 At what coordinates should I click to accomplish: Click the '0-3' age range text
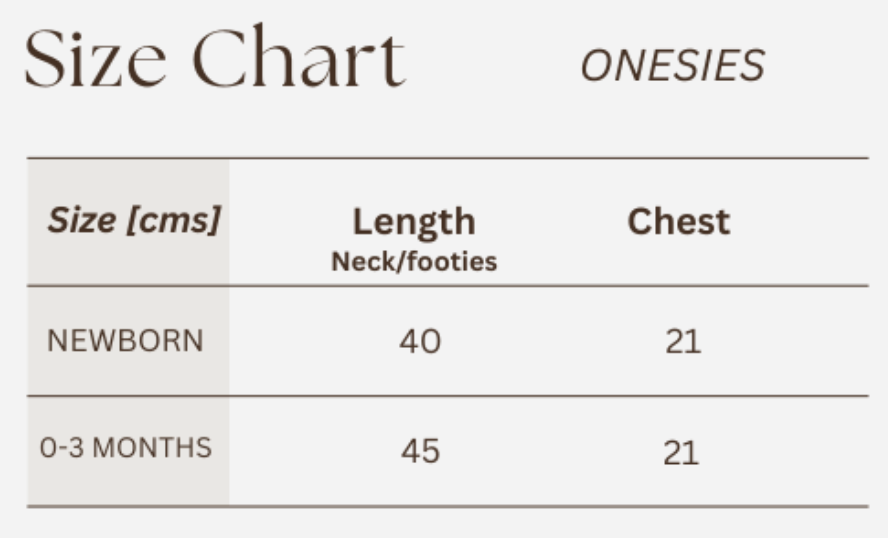point(62,448)
